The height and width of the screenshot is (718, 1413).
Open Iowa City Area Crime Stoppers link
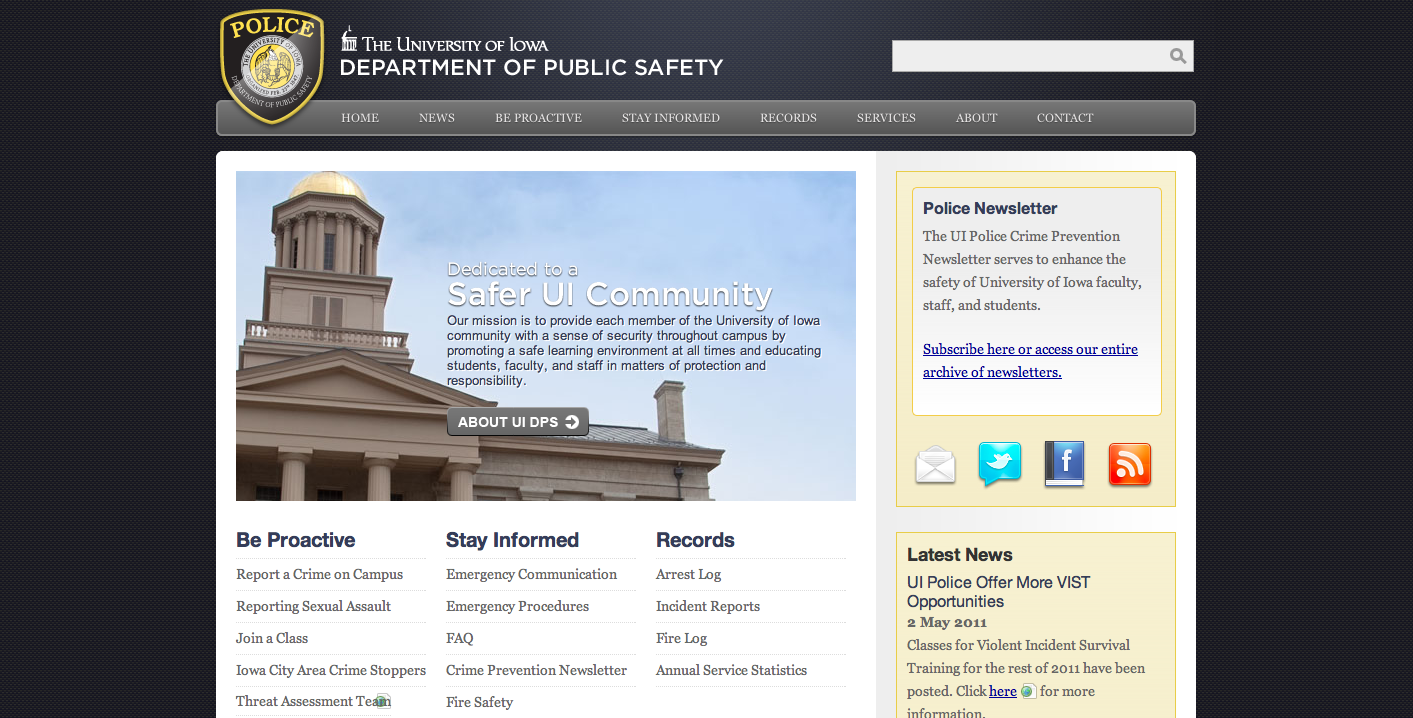(331, 670)
